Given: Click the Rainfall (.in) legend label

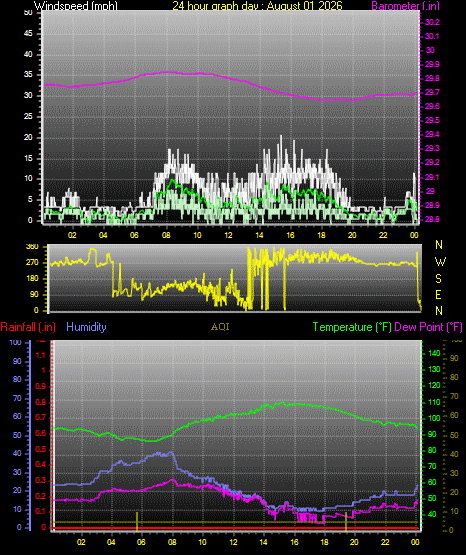Looking at the screenshot, I should point(28,327).
